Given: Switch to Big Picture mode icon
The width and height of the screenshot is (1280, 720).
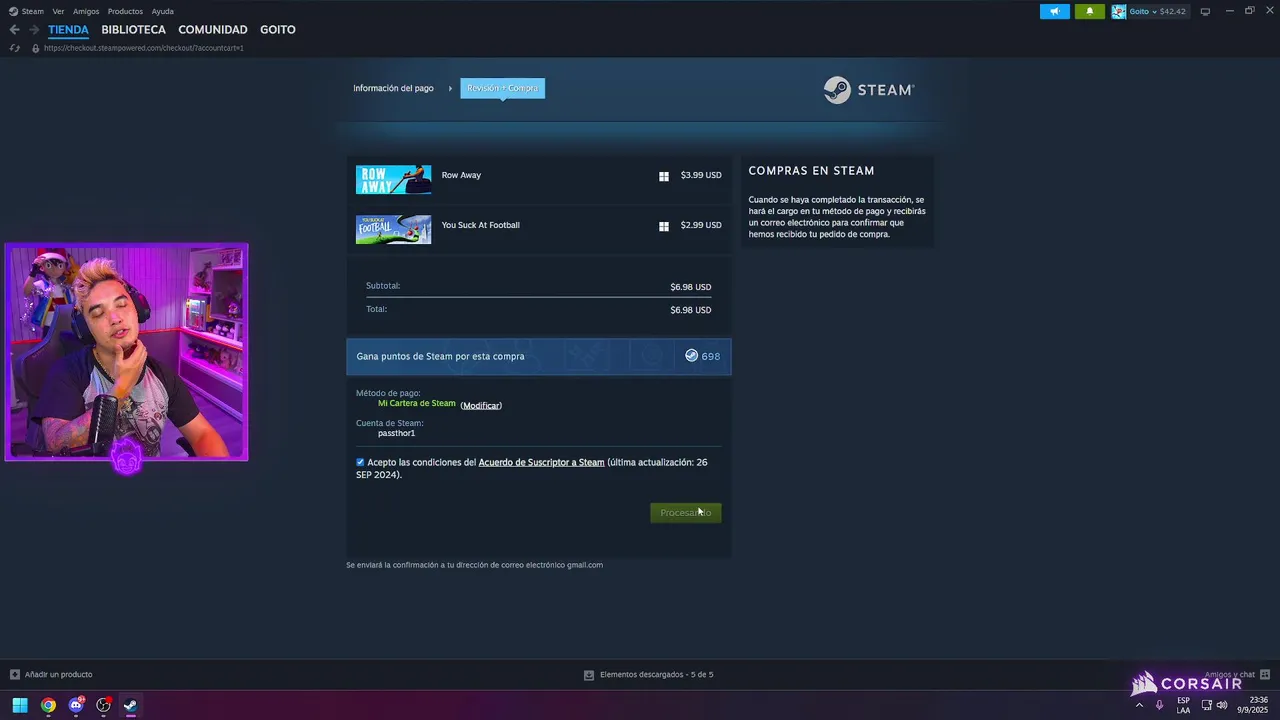Looking at the screenshot, I should 1205,11.
